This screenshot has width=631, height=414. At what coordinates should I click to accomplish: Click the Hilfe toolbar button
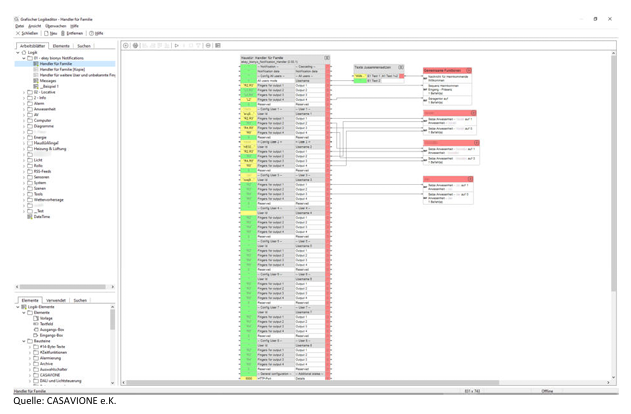pyautogui.click(x=96, y=33)
